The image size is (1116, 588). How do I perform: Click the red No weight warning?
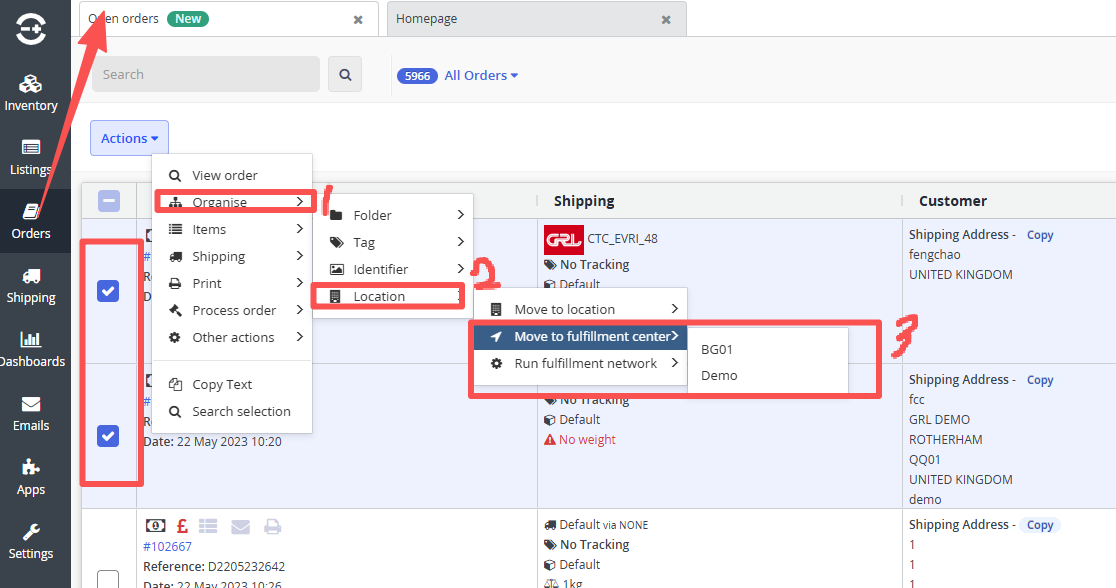(x=580, y=440)
